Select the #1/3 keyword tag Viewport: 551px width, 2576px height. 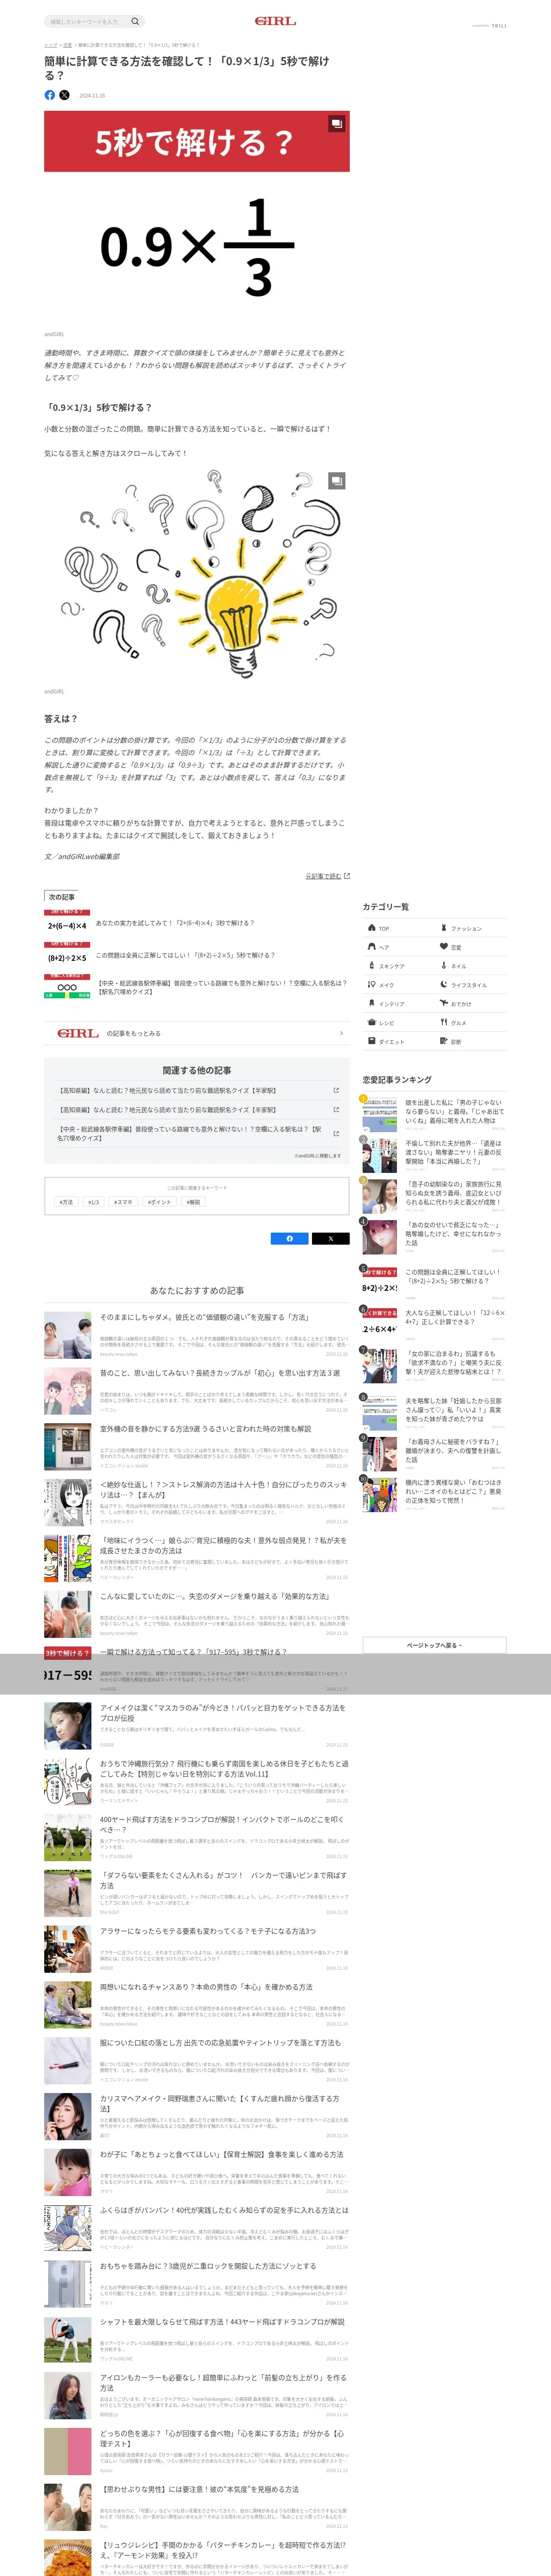[x=94, y=1202]
